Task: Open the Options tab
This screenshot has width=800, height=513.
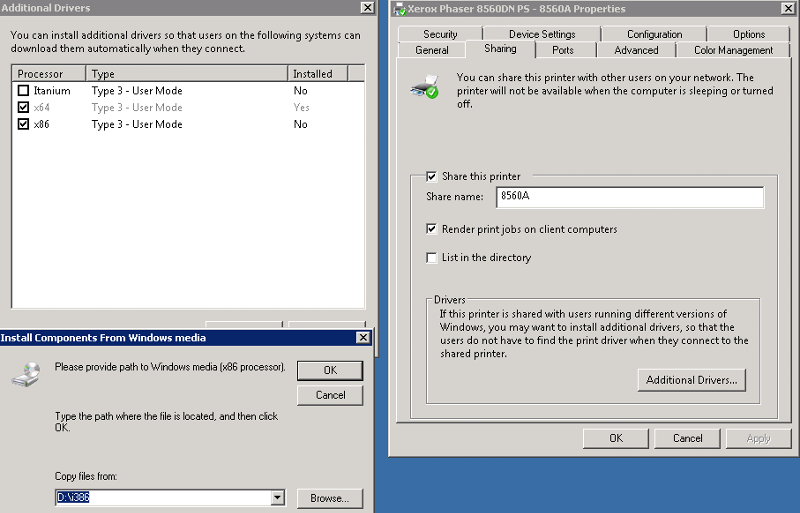Action: coord(748,34)
